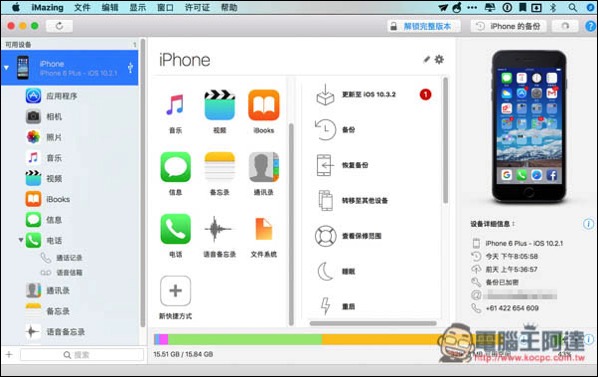Focus the 搜索 search field

pos(82,355)
